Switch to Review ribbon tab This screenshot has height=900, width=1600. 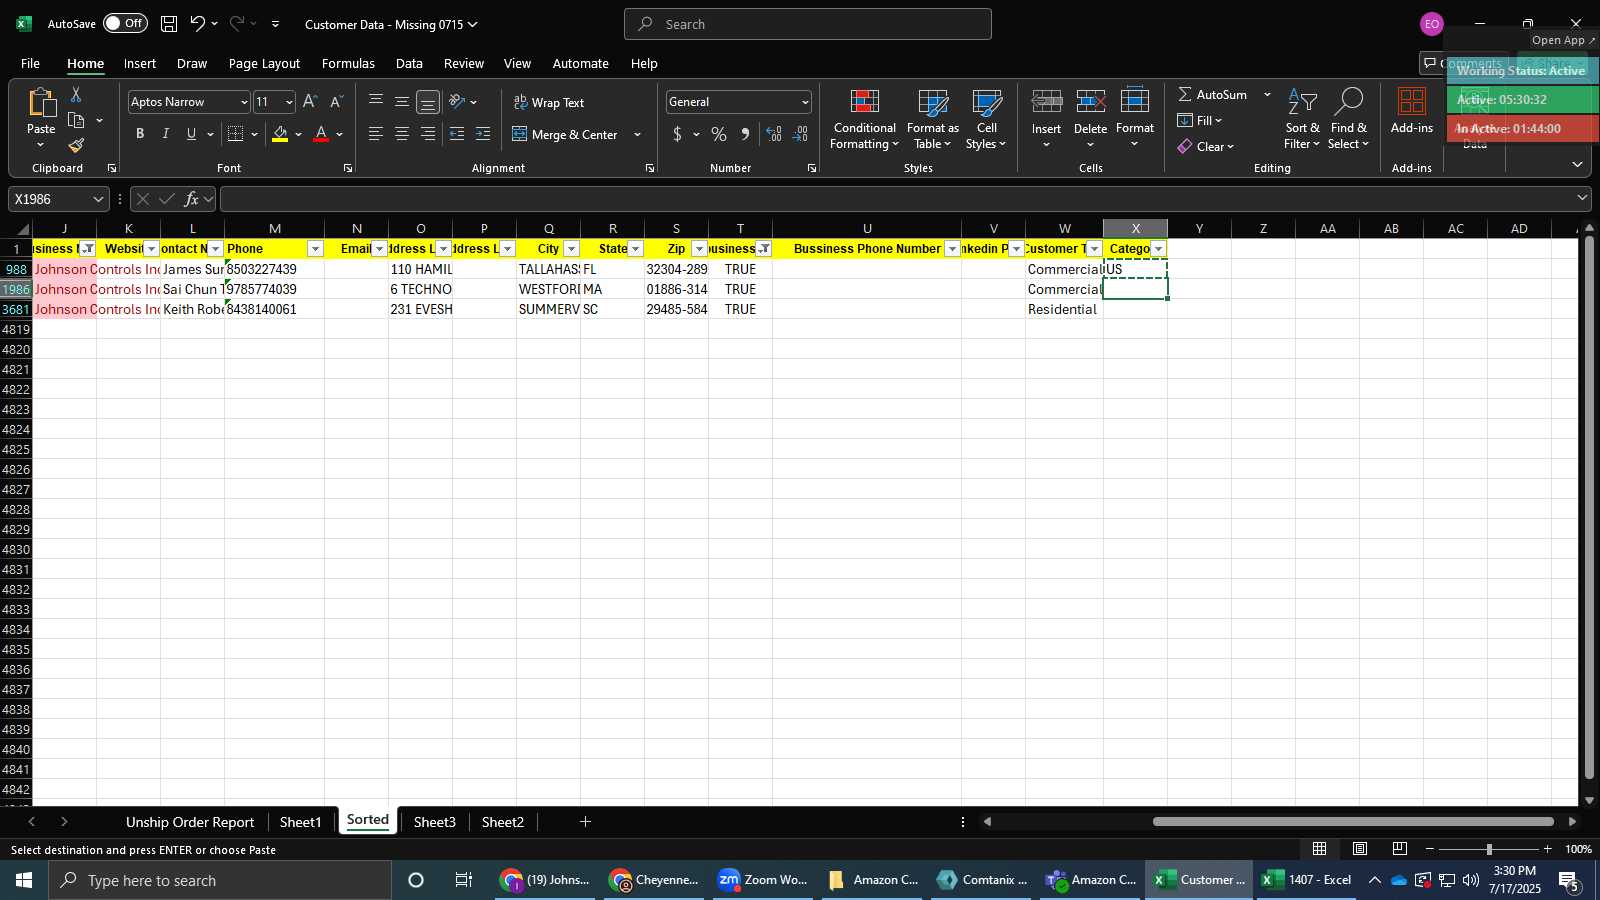(464, 63)
